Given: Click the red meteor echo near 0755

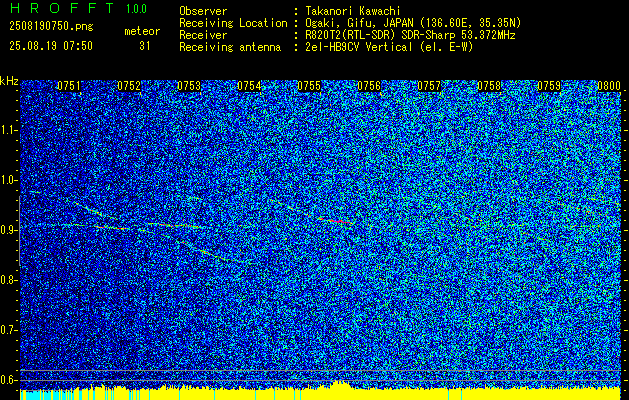Looking at the screenshot, I should tap(335, 221).
